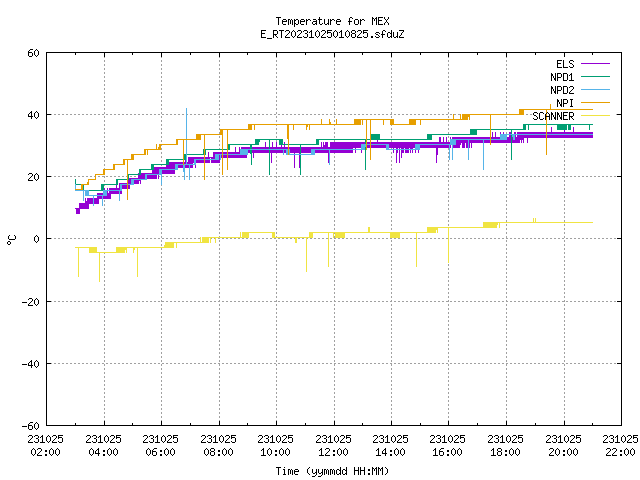640x480 pixels.
Task: Click the 'Time (yymmdd HH:MM)' axis title
Action: [332, 471]
